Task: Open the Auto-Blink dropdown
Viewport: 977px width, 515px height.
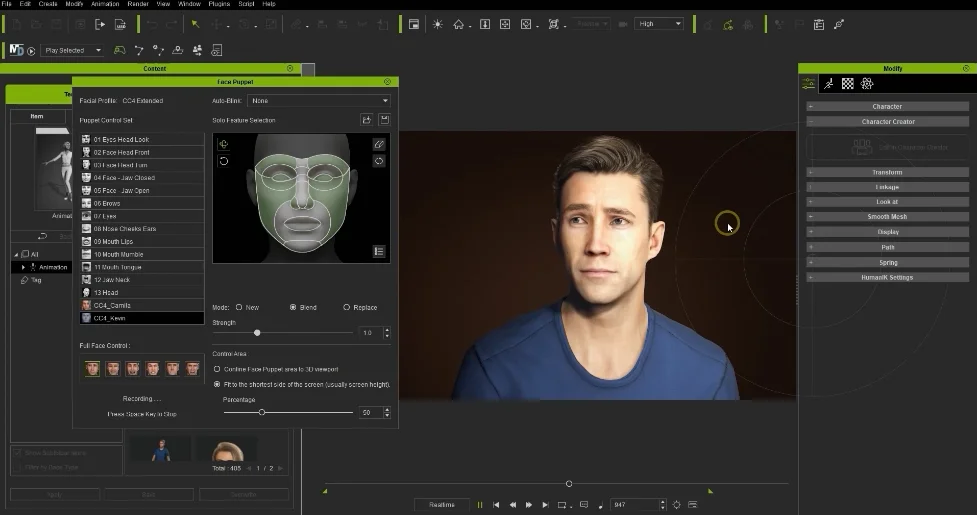Action: tap(319, 101)
